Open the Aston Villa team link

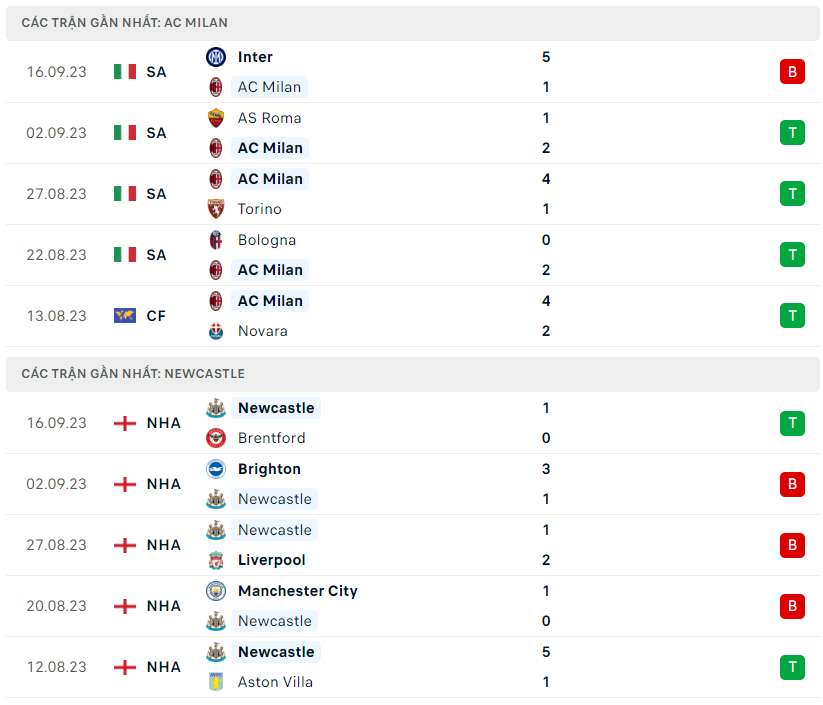coord(275,682)
